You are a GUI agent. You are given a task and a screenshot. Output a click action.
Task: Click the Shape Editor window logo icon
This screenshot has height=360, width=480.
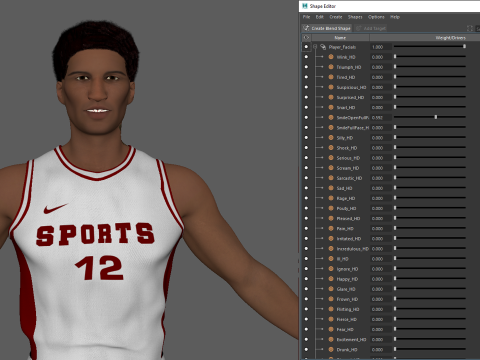coord(305,6)
